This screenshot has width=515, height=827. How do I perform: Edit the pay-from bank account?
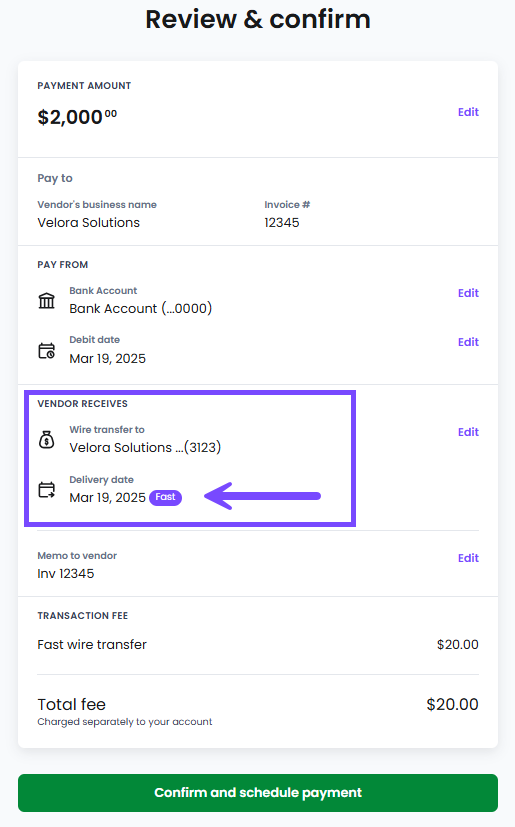[468, 293]
